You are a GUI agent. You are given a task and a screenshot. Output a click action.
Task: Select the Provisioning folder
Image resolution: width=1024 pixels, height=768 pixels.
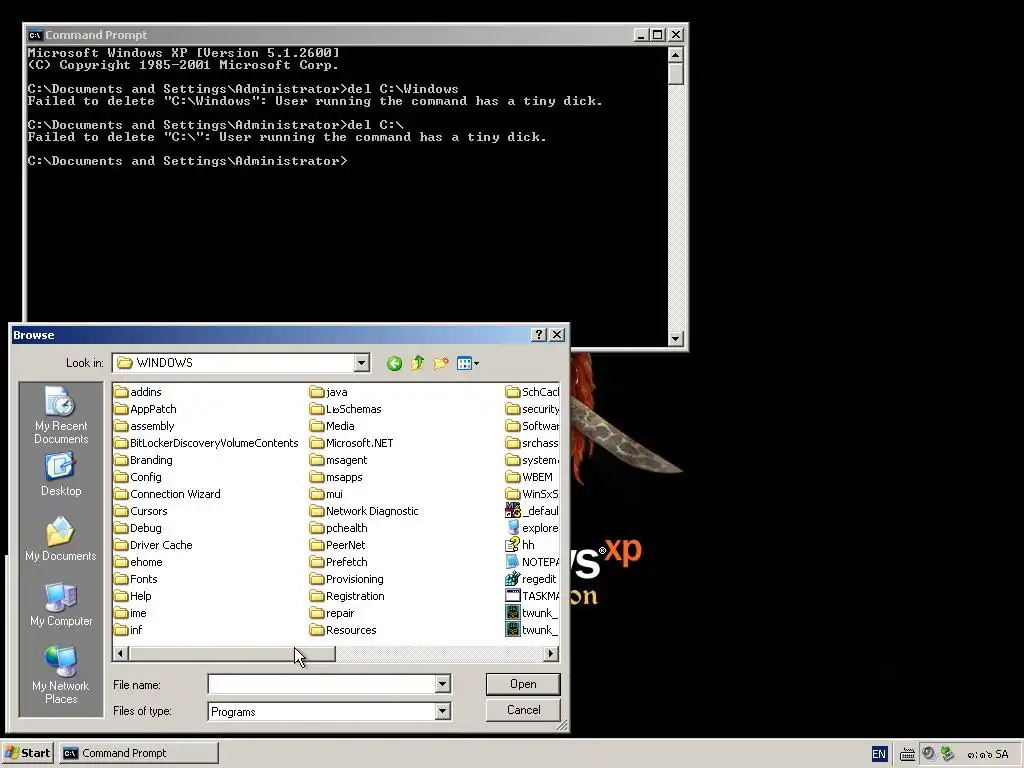[347, 579]
